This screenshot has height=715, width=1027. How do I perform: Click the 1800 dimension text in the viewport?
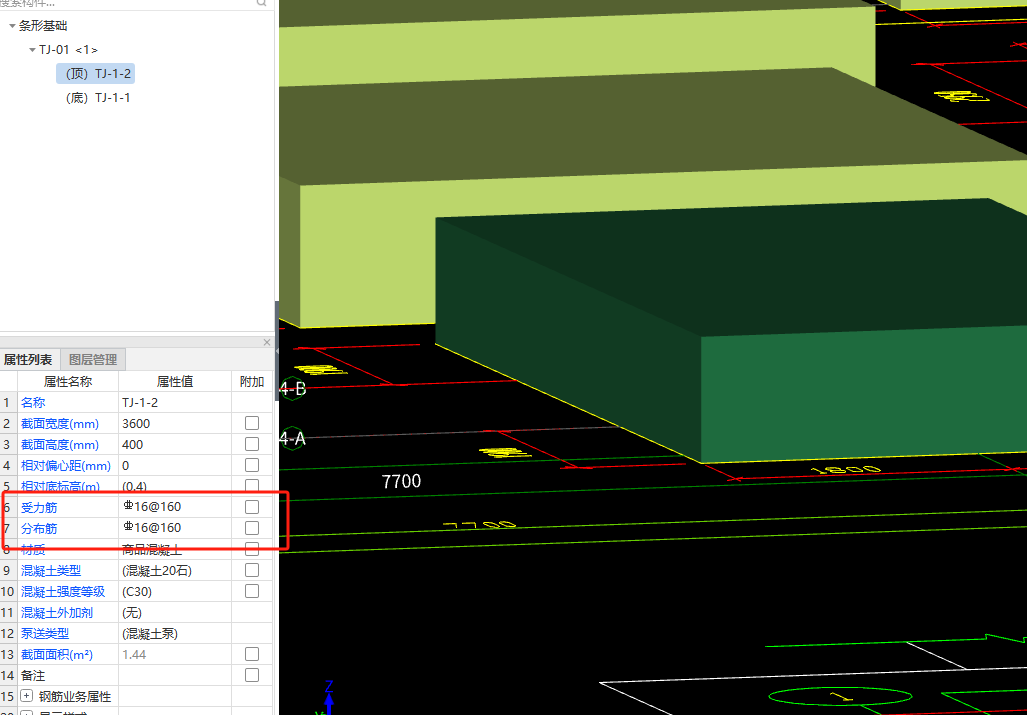(x=846, y=469)
